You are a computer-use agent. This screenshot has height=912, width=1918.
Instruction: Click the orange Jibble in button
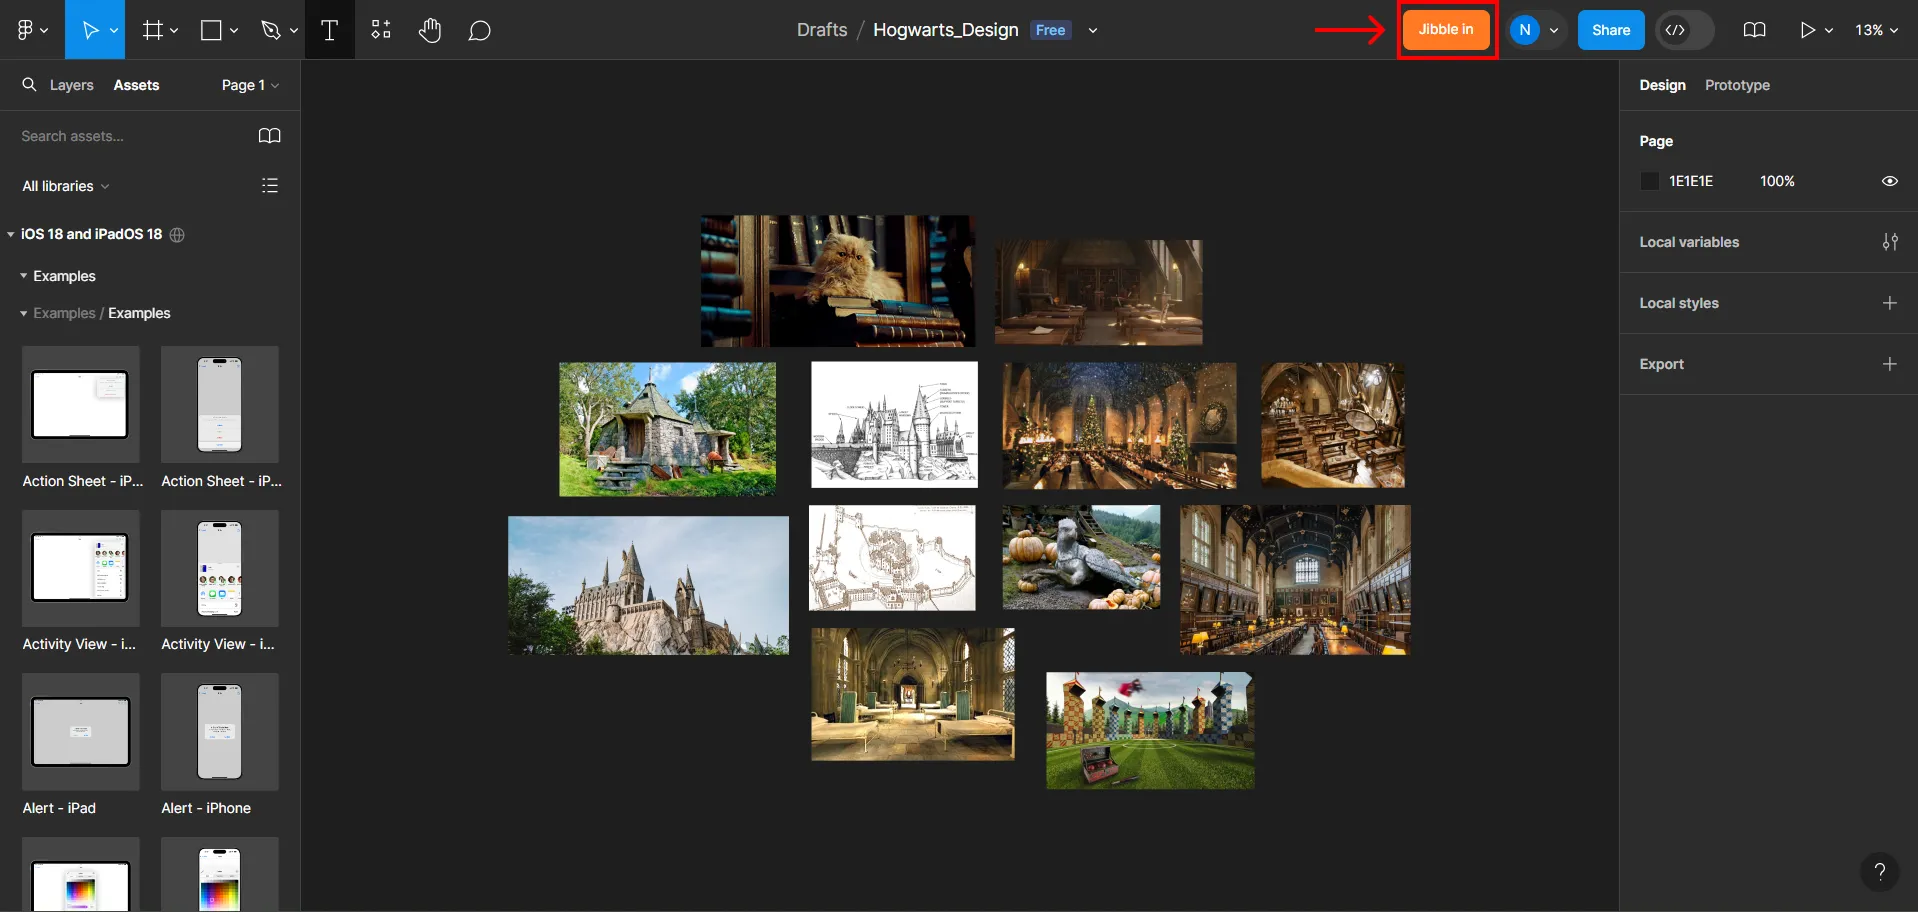pos(1445,30)
